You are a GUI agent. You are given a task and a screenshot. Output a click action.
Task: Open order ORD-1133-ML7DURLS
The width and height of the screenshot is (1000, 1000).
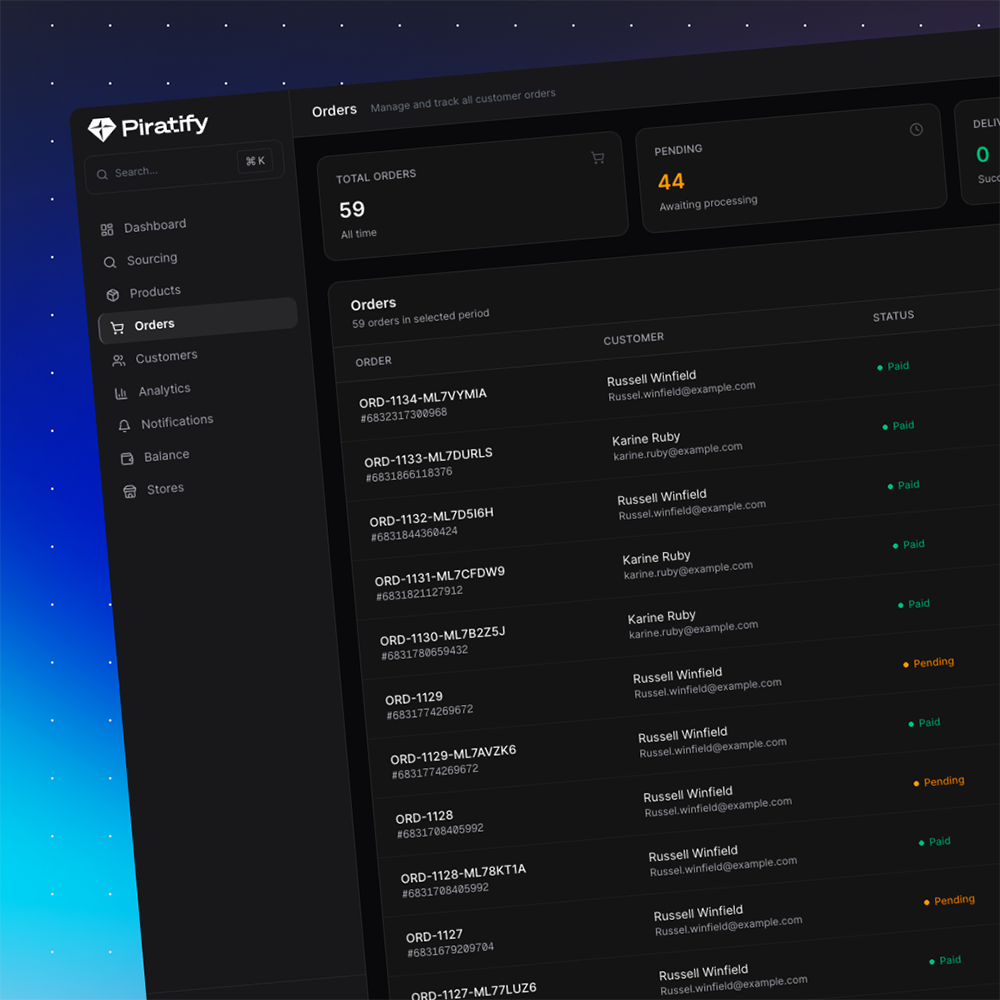[x=429, y=457]
